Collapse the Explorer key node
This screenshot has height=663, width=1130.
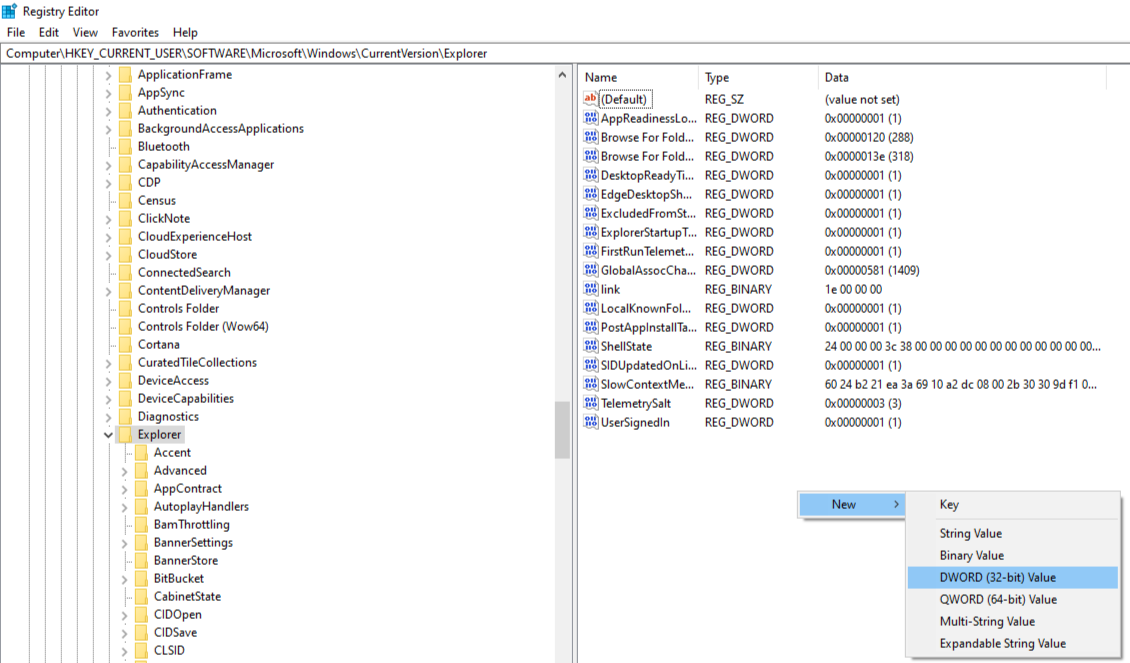108,435
